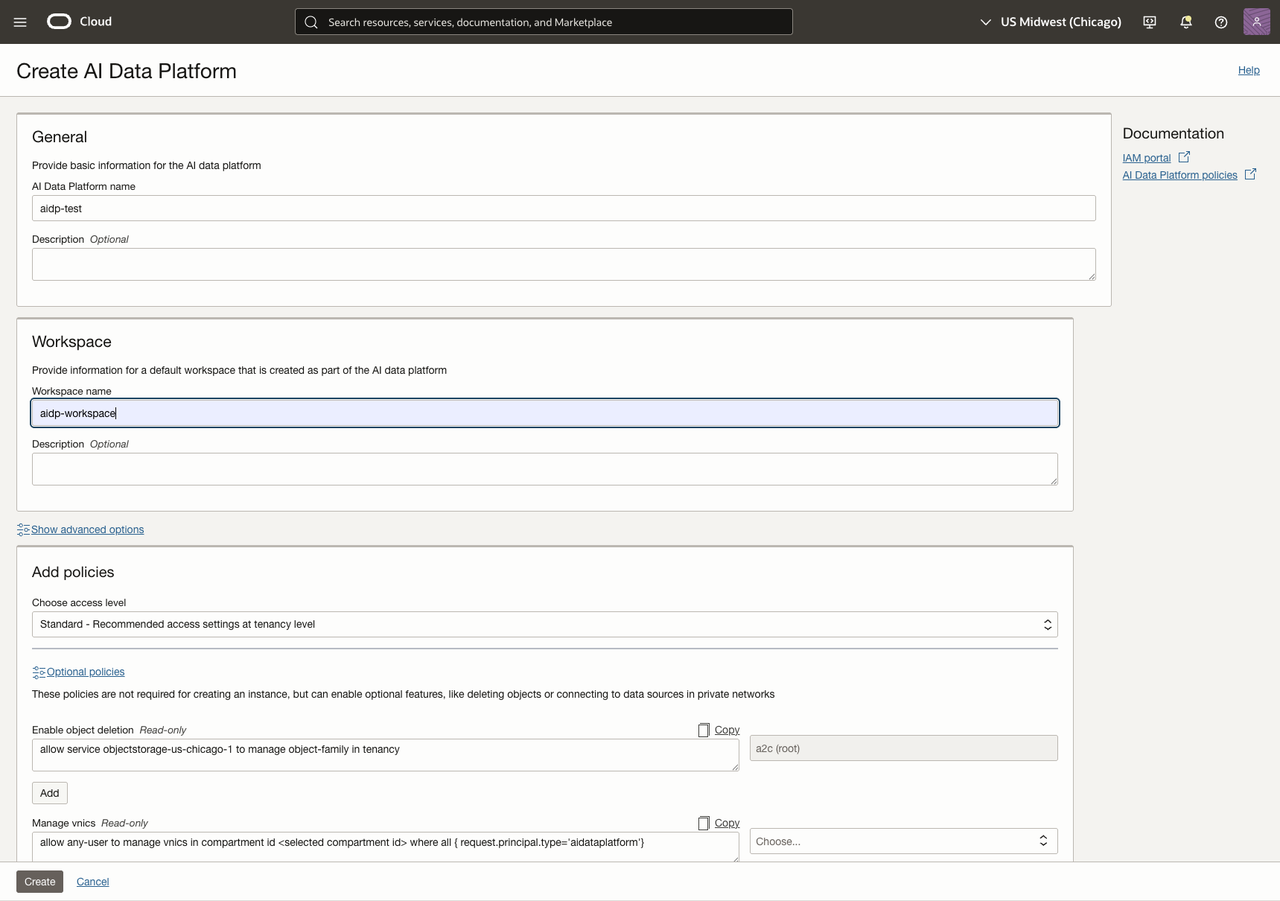This screenshot has height=901, width=1280.
Task: Open the user profile avatar
Action: pos(1257,21)
